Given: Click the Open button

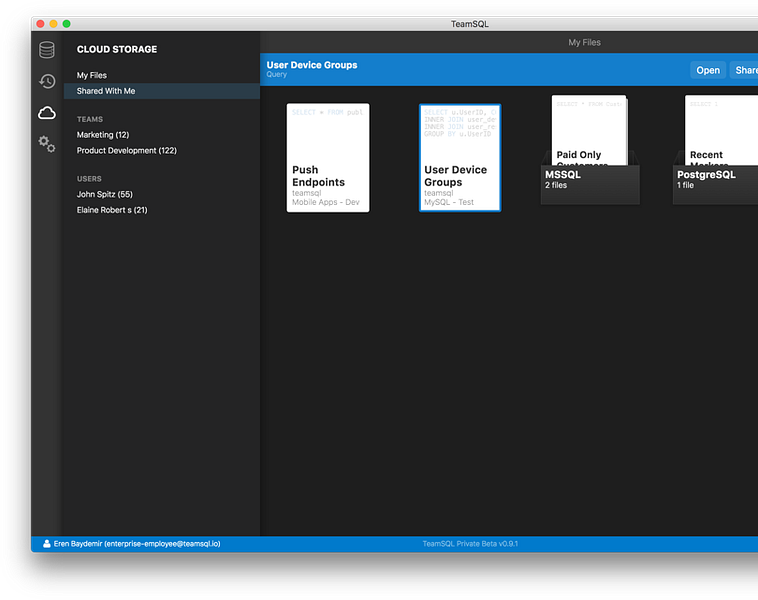Looking at the screenshot, I should pyautogui.click(x=708, y=70).
